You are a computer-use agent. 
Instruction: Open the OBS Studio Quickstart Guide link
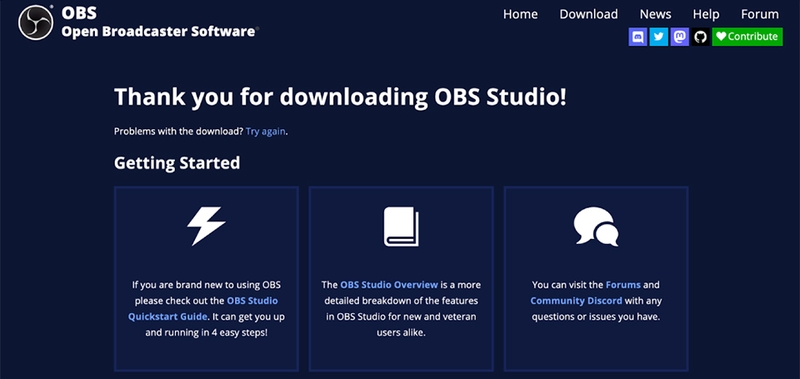[x=203, y=309]
